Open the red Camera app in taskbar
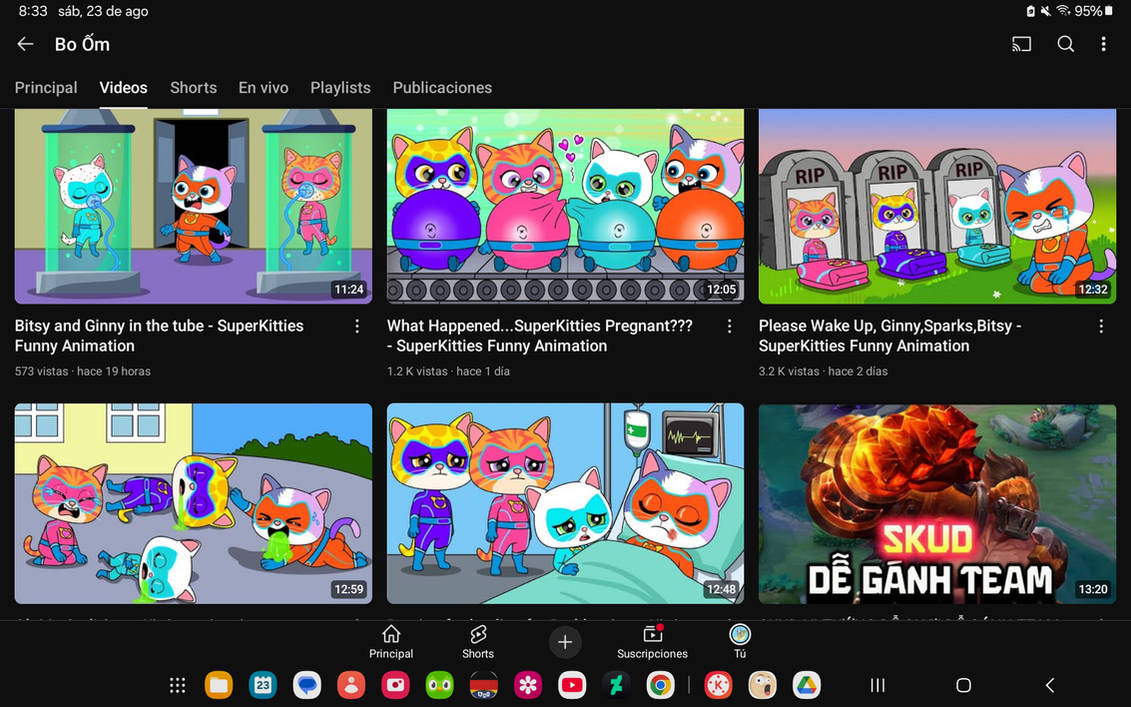The height and width of the screenshot is (707, 1131). click(395, 685)
